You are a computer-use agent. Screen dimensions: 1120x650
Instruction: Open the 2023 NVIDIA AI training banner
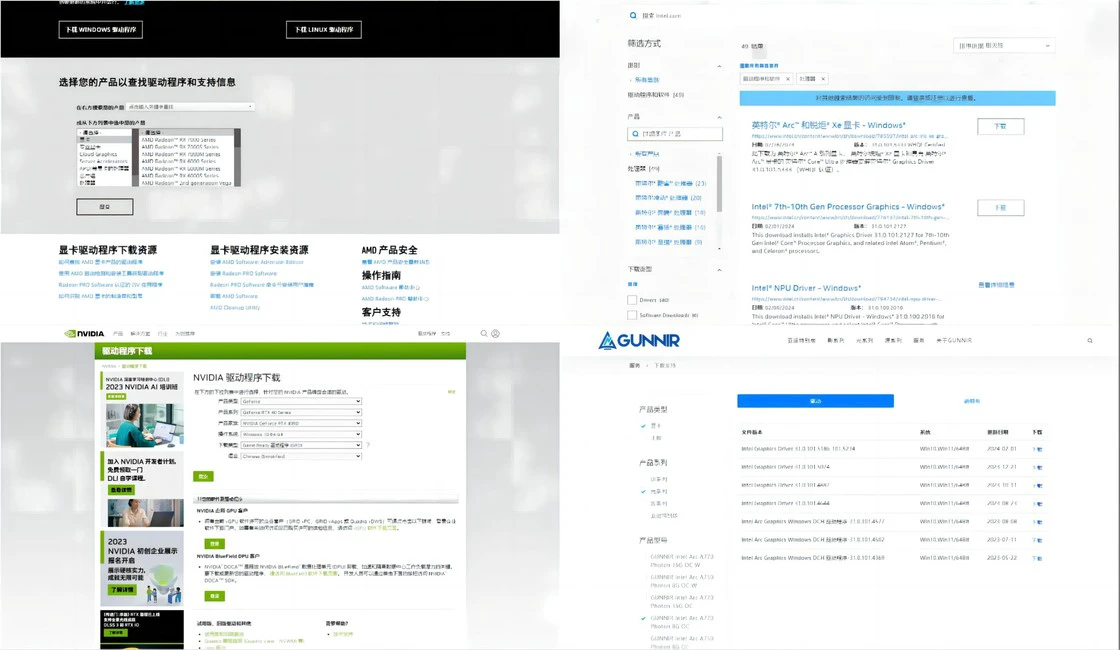pos(142,409)
